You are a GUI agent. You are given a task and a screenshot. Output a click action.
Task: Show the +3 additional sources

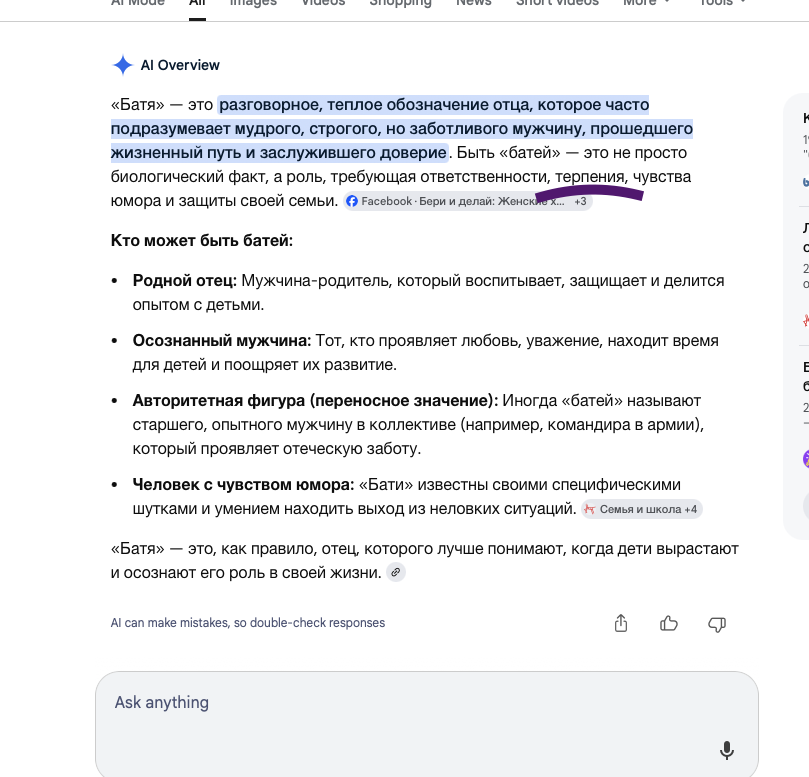point(580,201)
